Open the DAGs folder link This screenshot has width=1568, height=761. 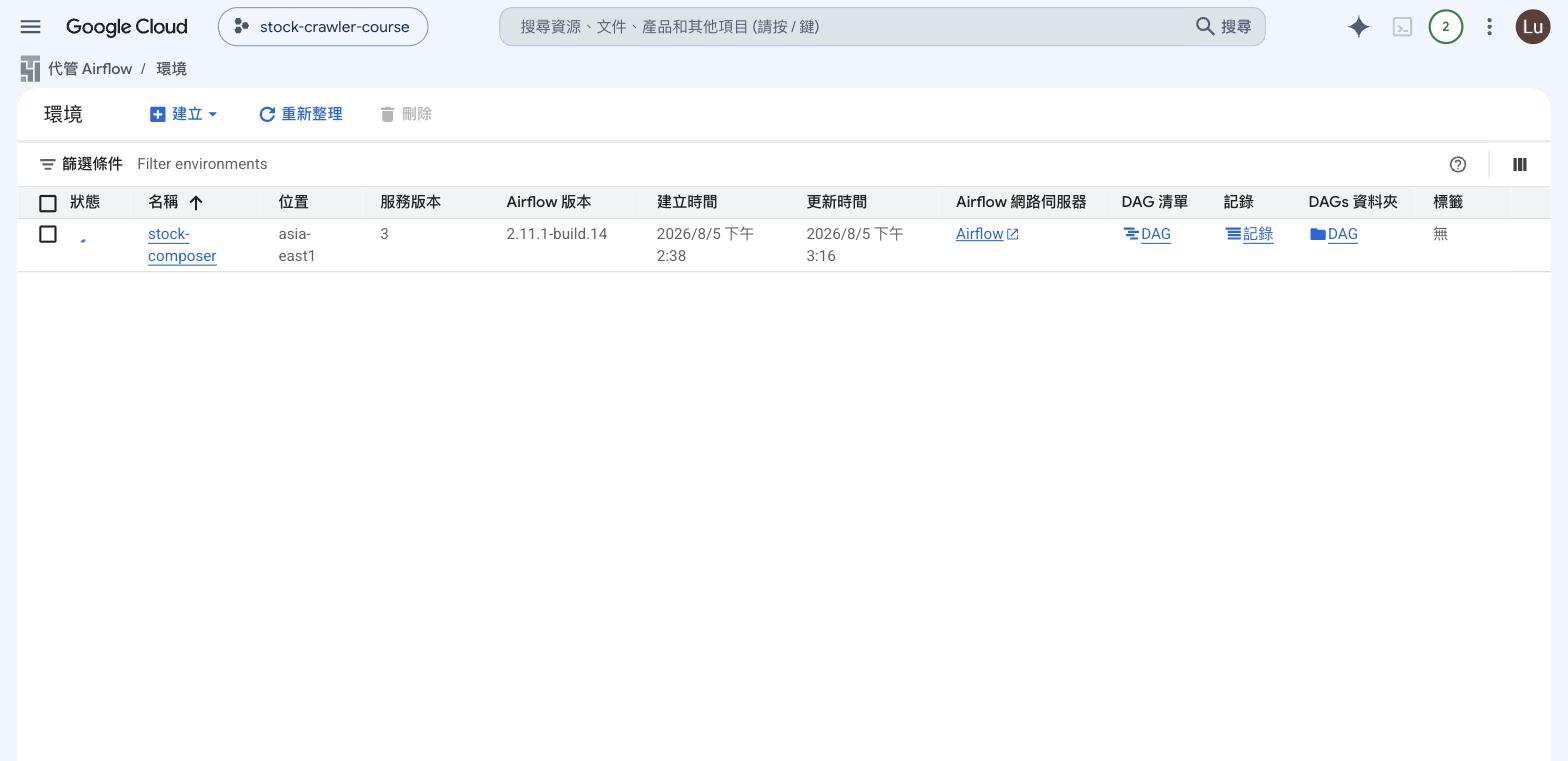tap(1334, 234)
